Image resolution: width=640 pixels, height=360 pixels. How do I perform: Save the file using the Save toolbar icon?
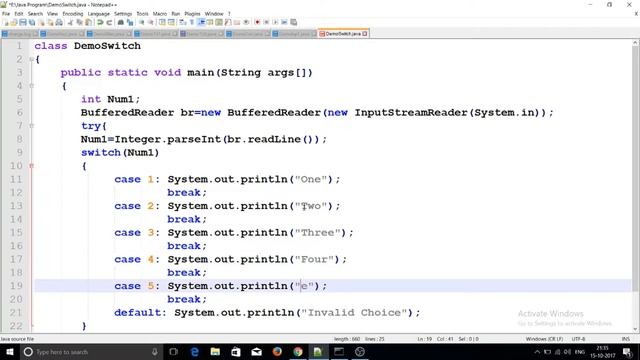[23, 22]
